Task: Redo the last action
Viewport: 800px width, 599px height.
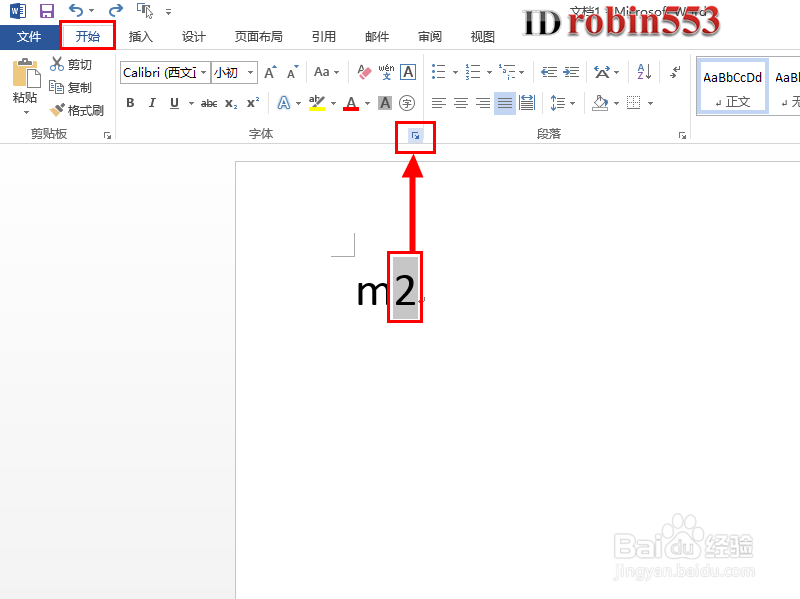Action: point(116,10)
